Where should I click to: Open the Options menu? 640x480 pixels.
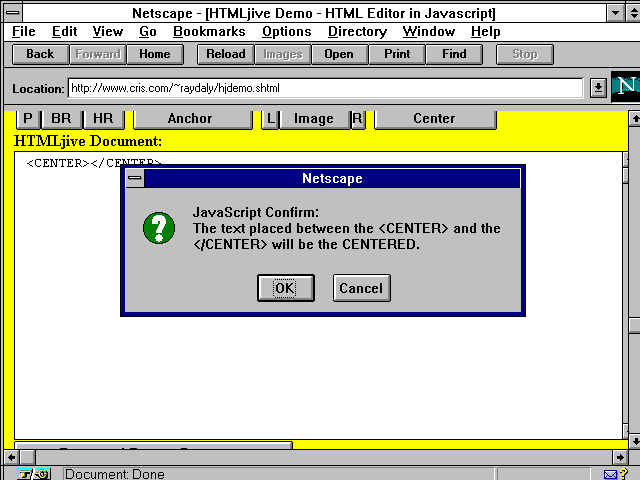click(x=287, y=31)
